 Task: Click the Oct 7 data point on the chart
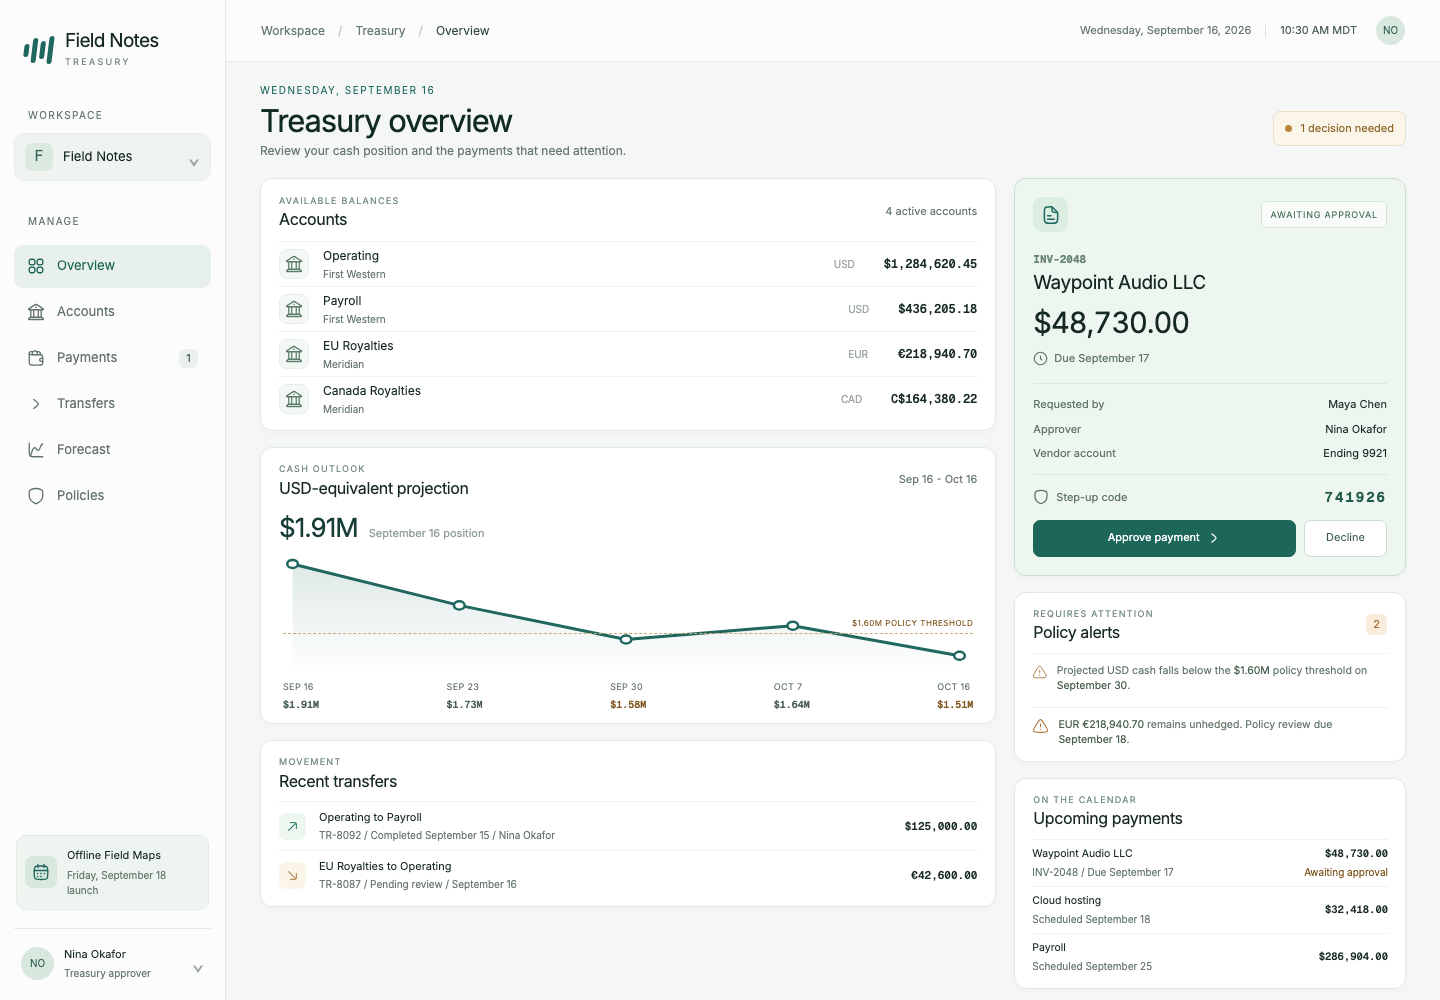click(x=792, y=626)
